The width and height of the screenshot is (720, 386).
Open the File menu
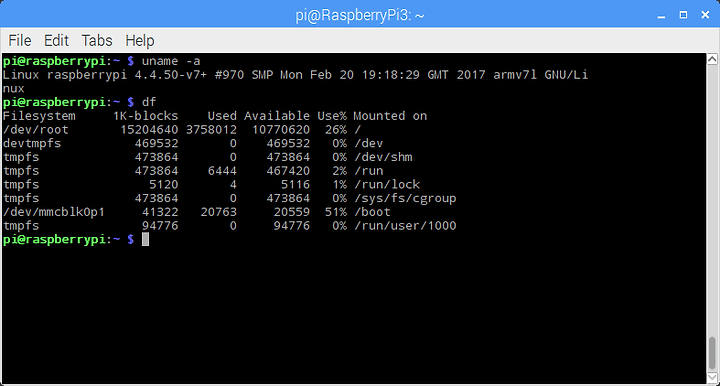click(20, 40)
